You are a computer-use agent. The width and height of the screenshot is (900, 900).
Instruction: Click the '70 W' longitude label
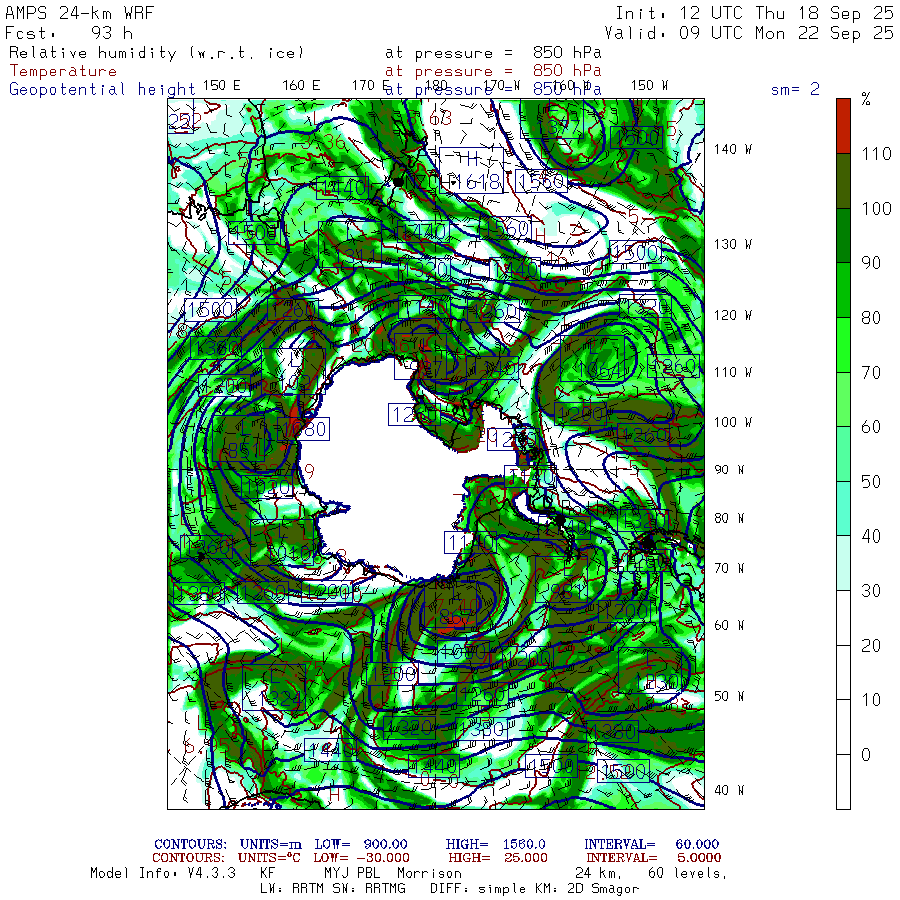tap(729, 568)
